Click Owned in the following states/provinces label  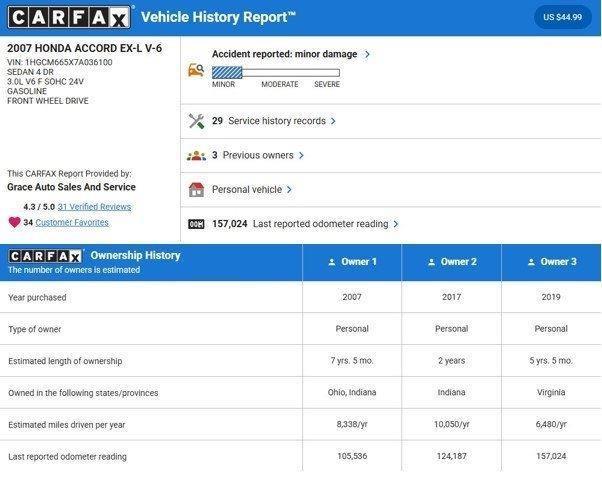coord(83,393)
